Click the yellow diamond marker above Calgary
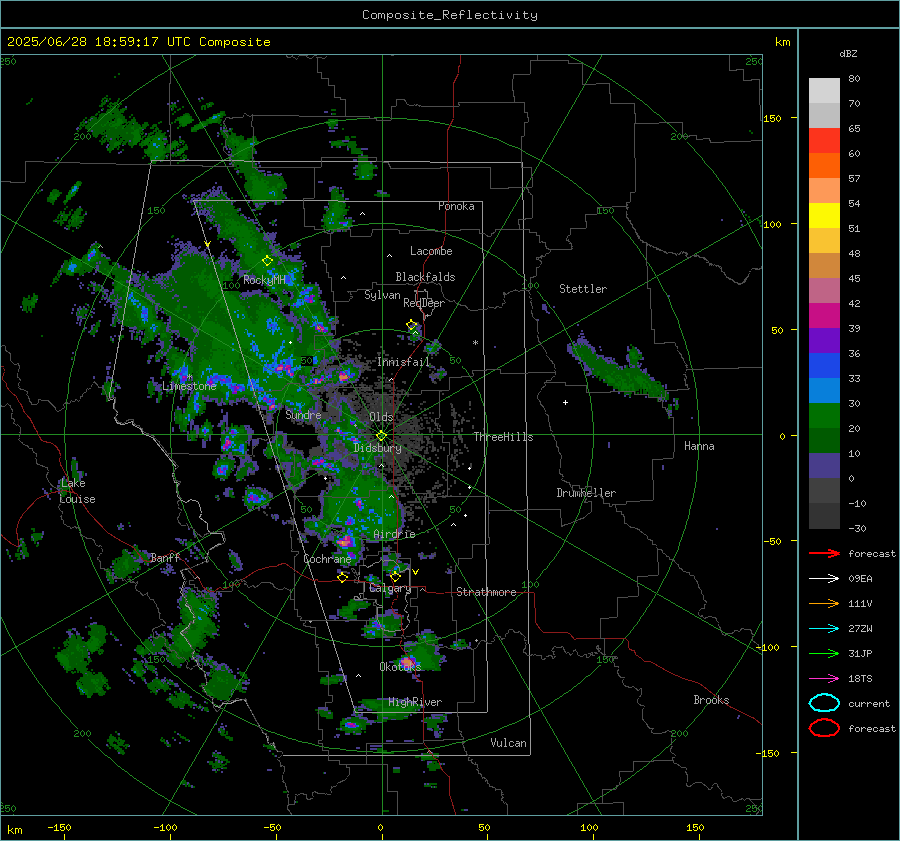 pos(395,576)
